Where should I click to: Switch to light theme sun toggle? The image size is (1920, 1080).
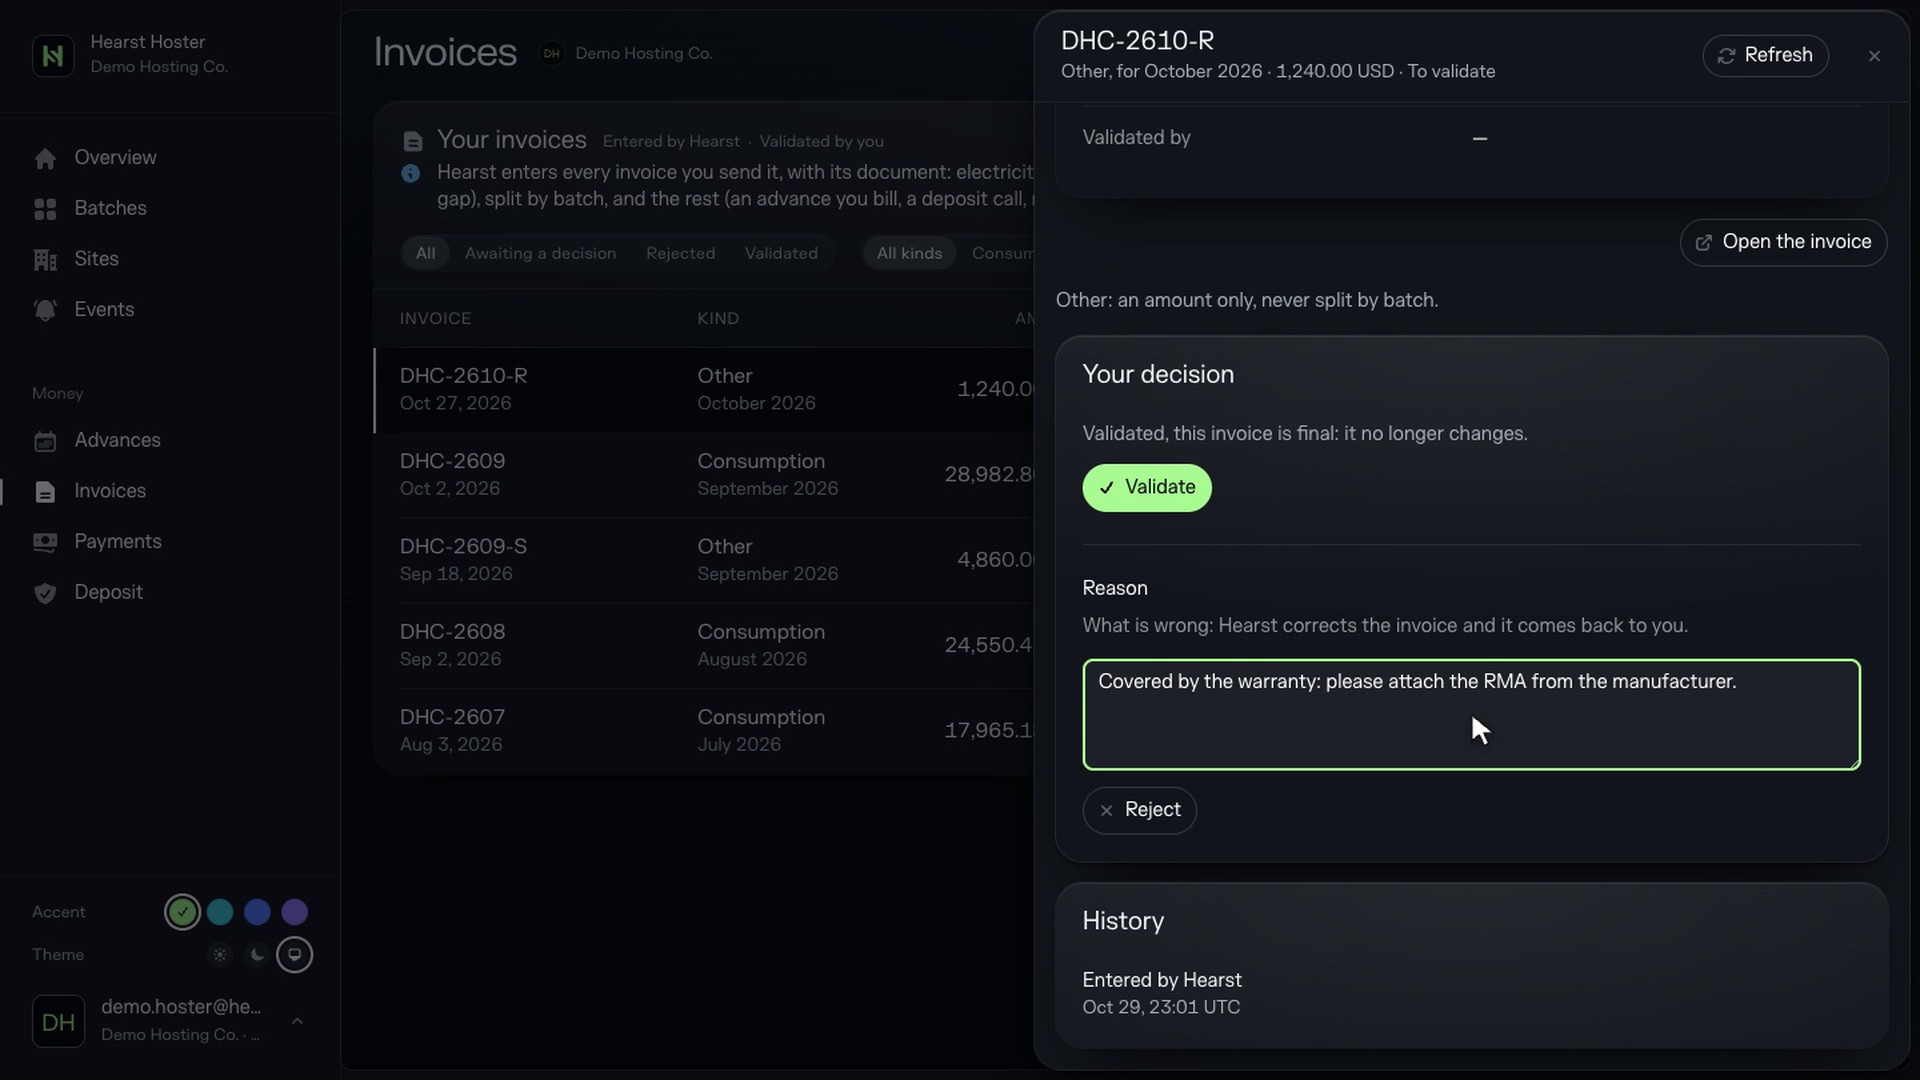[220, 955]
